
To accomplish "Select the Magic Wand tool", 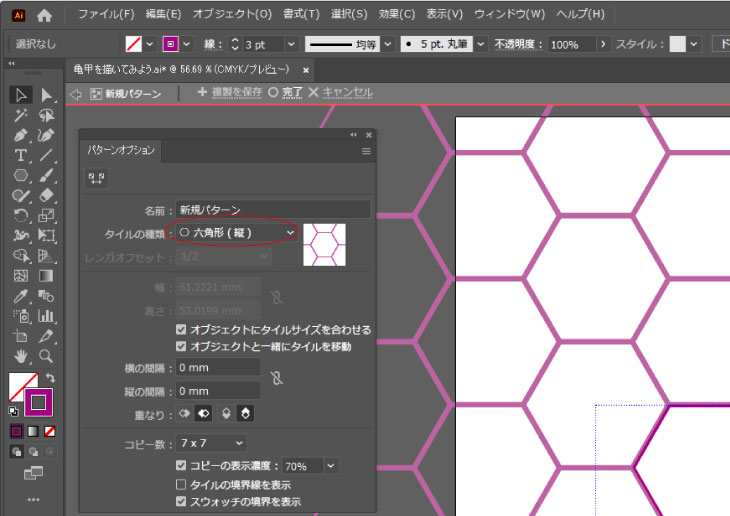I will 21,115.
